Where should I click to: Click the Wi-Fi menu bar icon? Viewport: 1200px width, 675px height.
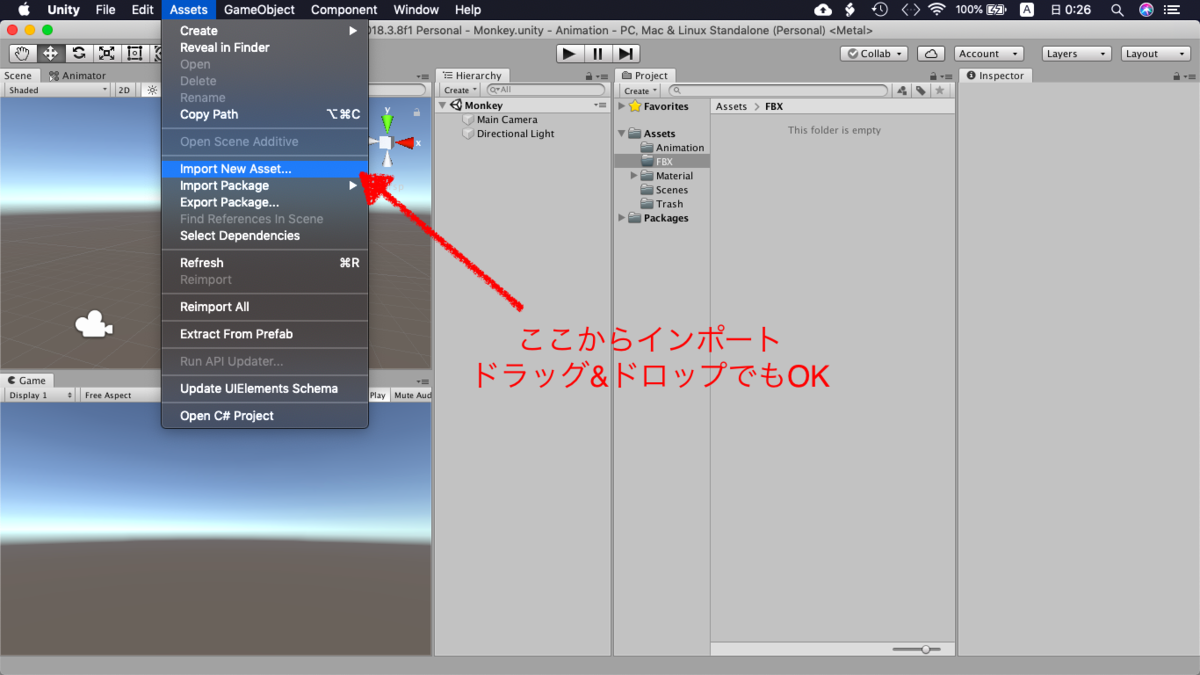[936, 10]
